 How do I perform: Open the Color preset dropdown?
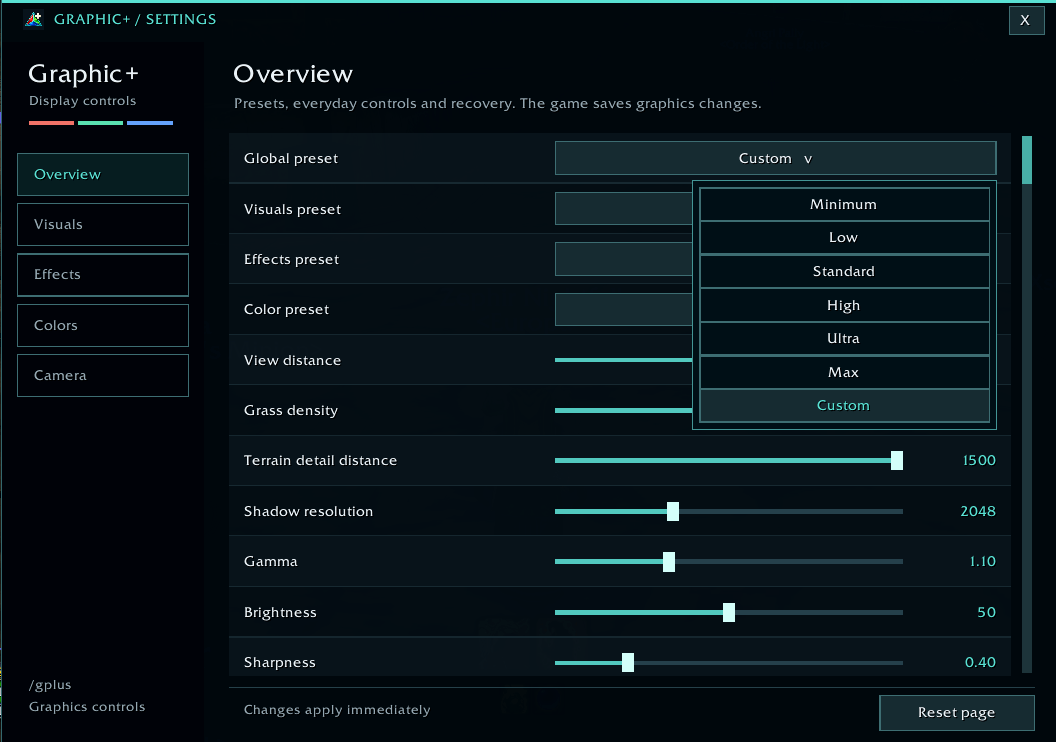point(623,309)
